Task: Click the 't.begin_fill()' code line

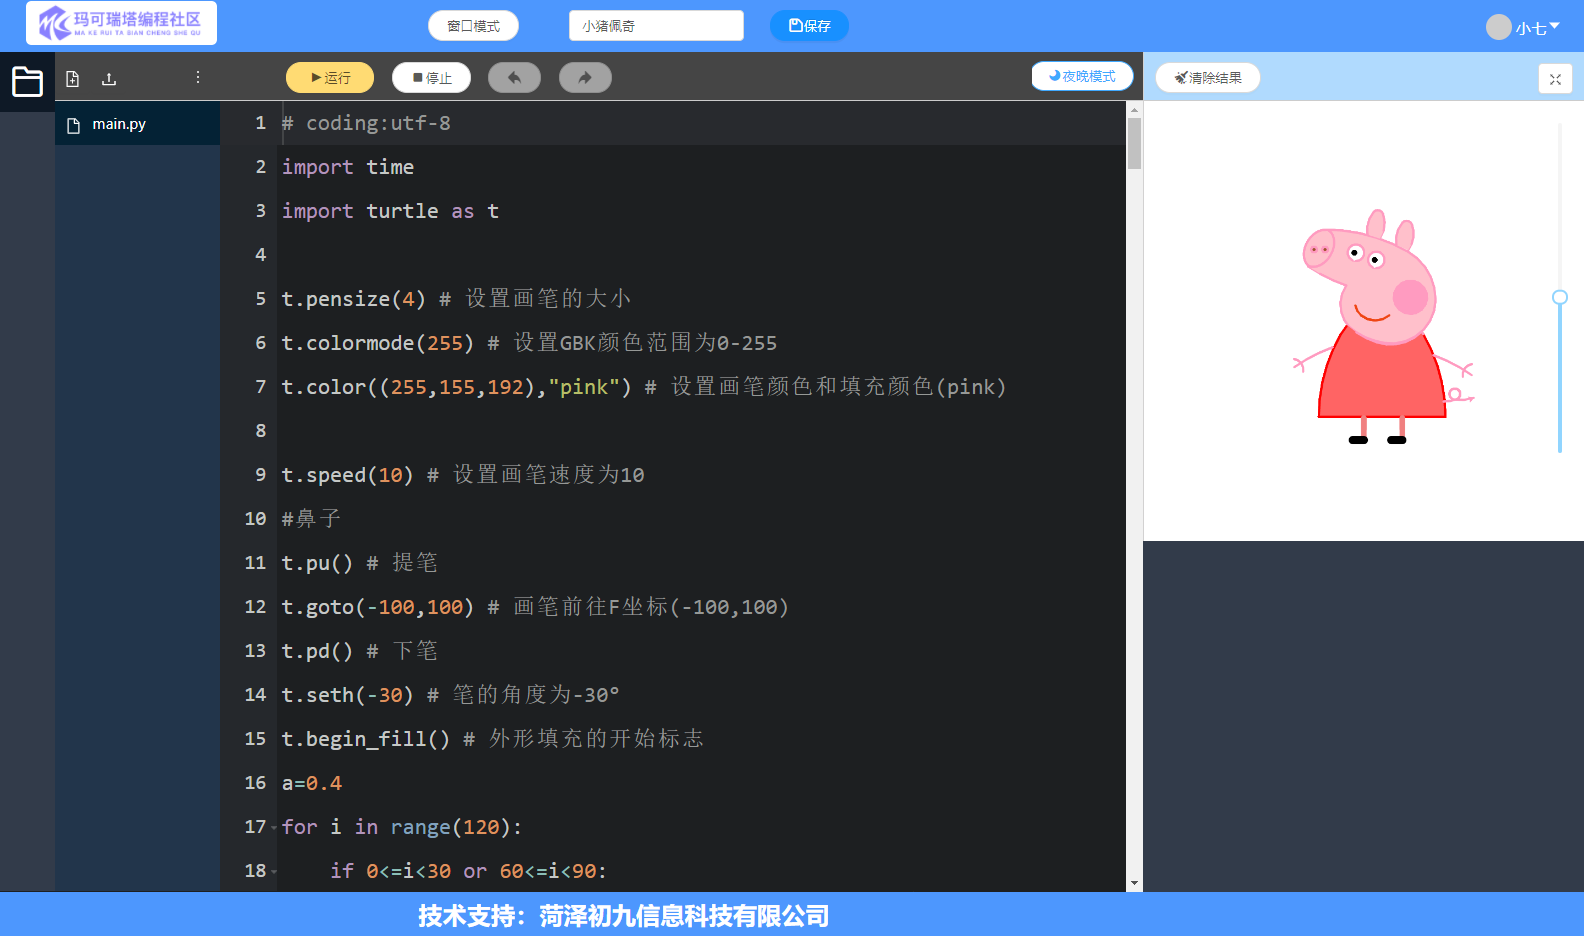Action: point(493,739)
